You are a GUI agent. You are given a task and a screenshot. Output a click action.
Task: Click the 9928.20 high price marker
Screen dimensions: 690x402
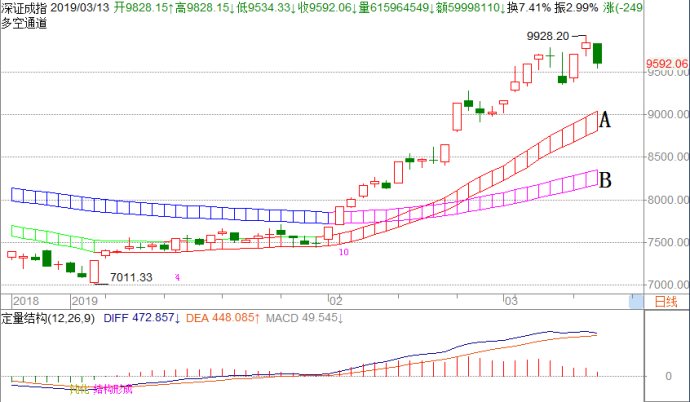click(548, 36)
